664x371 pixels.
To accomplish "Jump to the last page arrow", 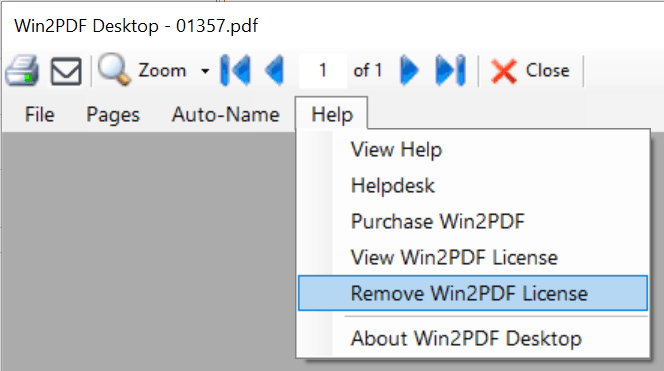I will 450,70.
